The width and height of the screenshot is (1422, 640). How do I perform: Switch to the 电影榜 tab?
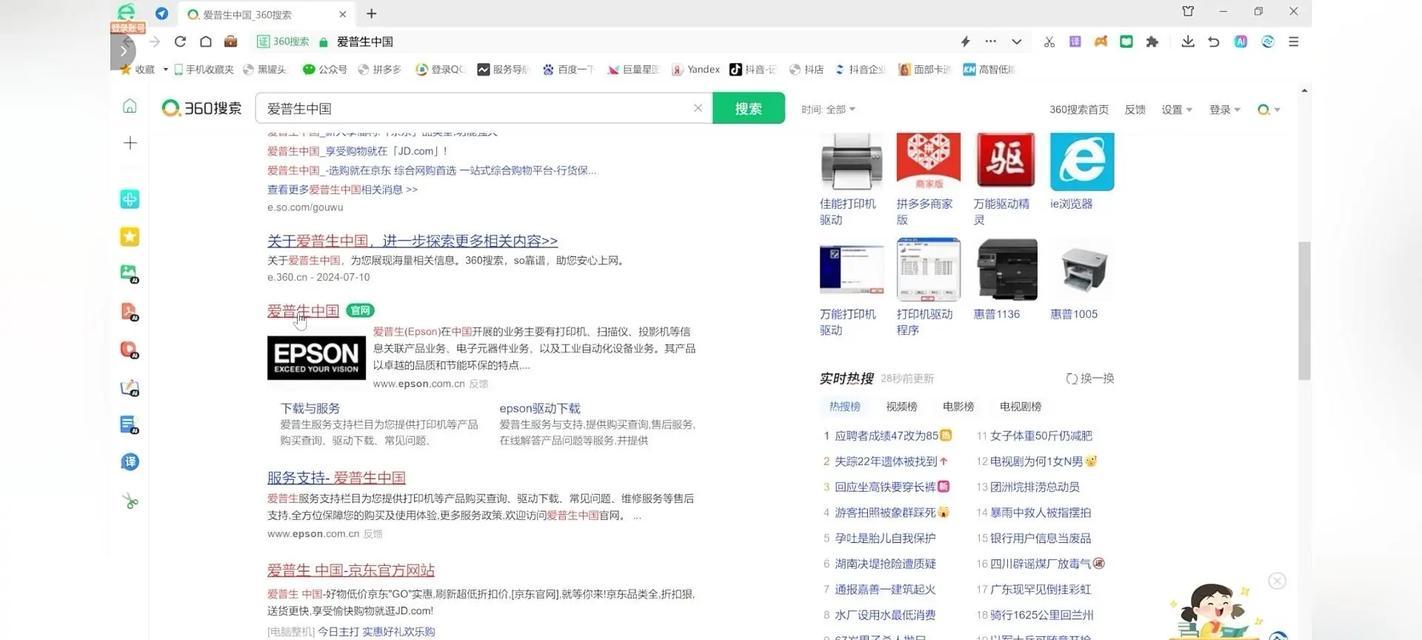click(958, 406)
